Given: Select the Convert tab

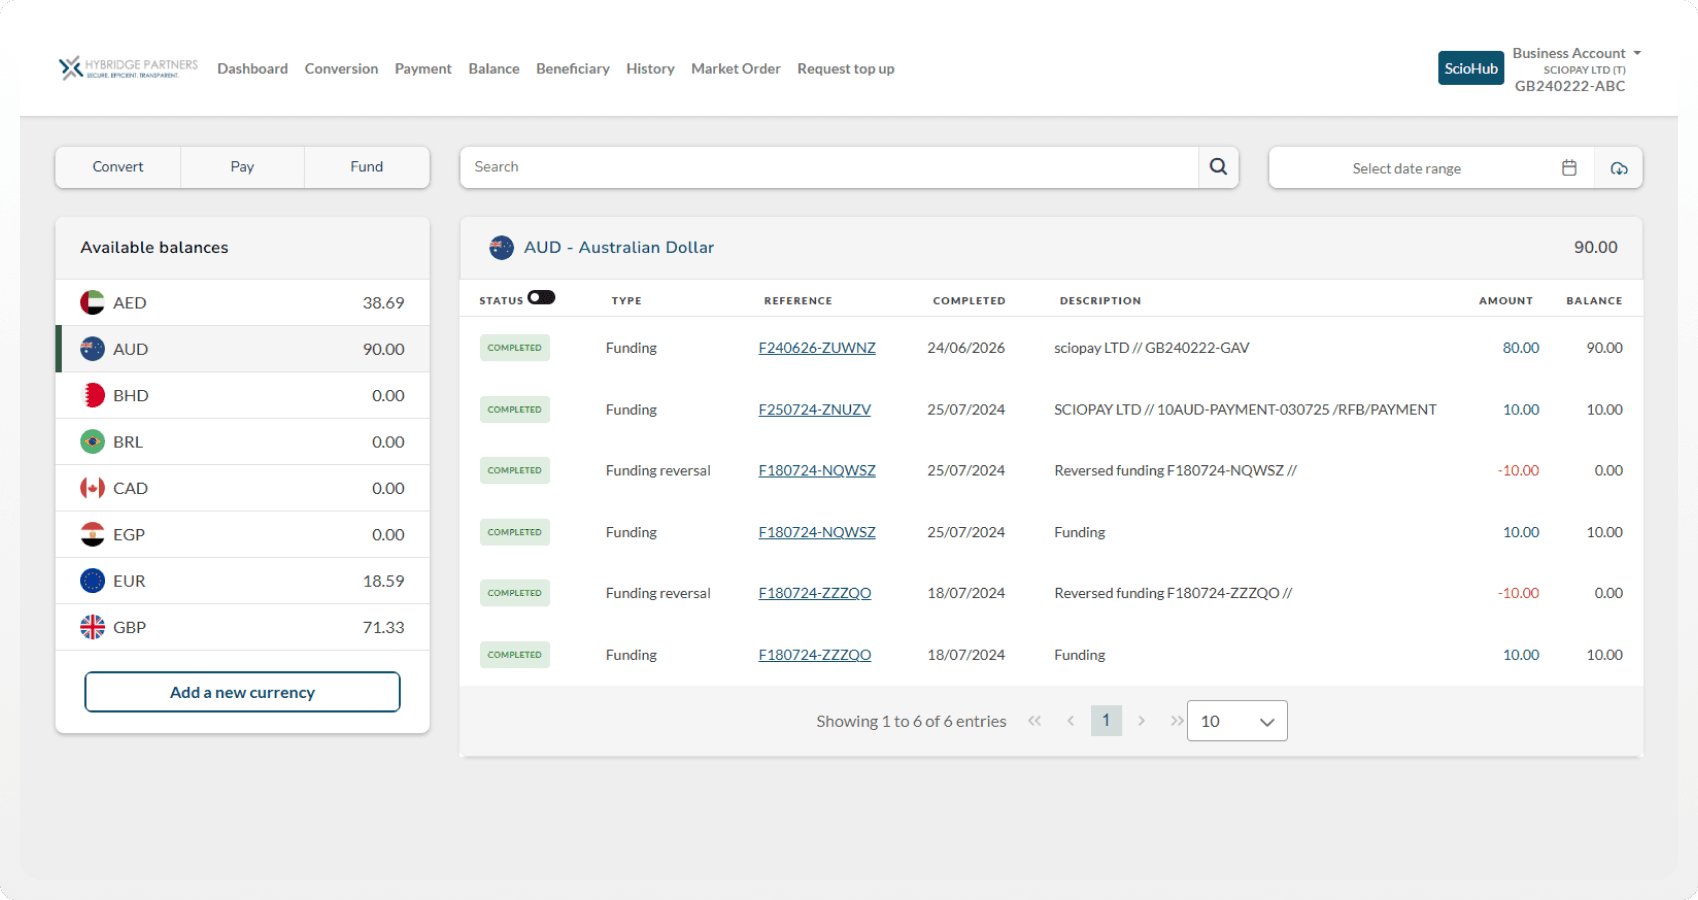Looking at the screenshot, I should click(118, 167).
